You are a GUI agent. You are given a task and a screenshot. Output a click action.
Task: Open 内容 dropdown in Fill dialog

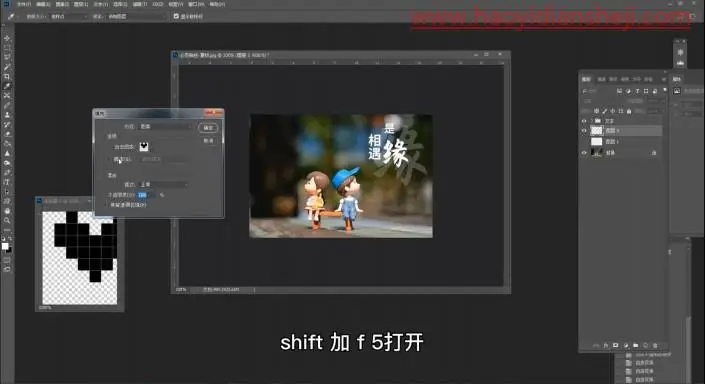click(x=165, y=127)
